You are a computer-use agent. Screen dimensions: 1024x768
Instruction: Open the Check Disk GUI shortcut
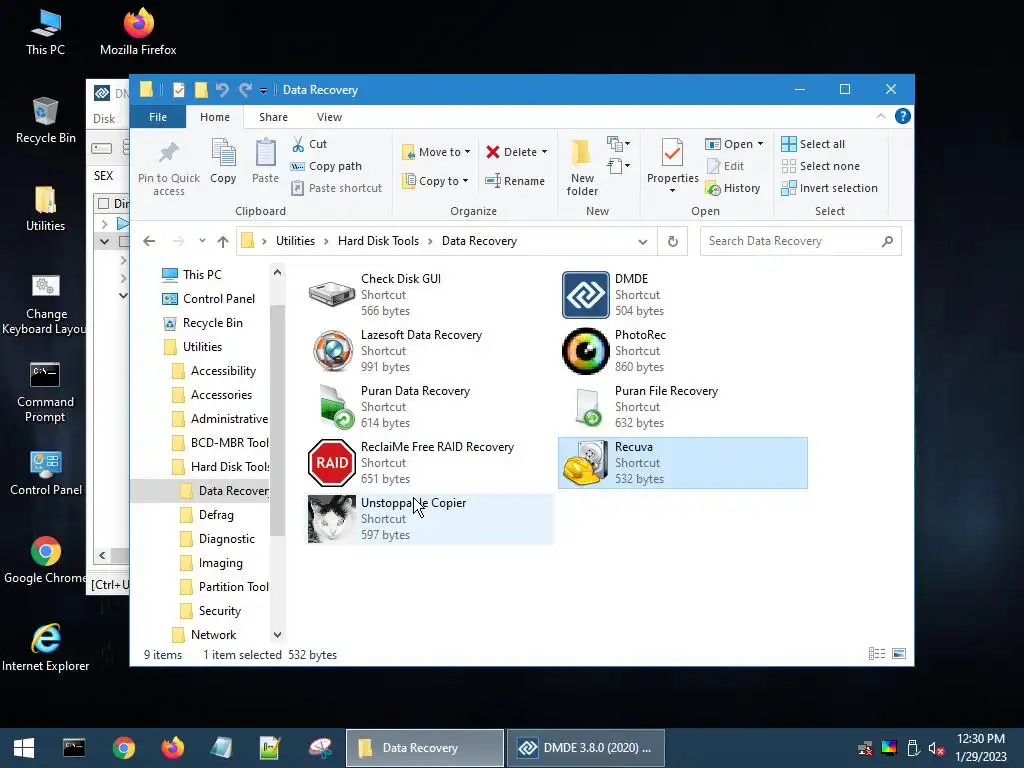tap(429, 295)
